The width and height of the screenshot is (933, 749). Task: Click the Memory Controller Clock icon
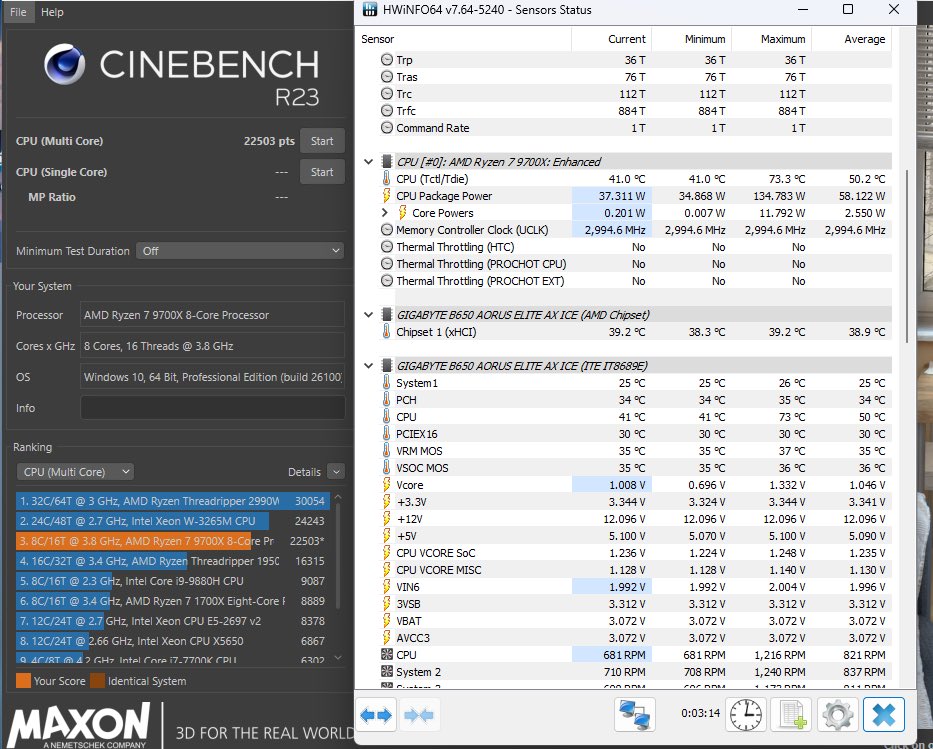[387, 230]
